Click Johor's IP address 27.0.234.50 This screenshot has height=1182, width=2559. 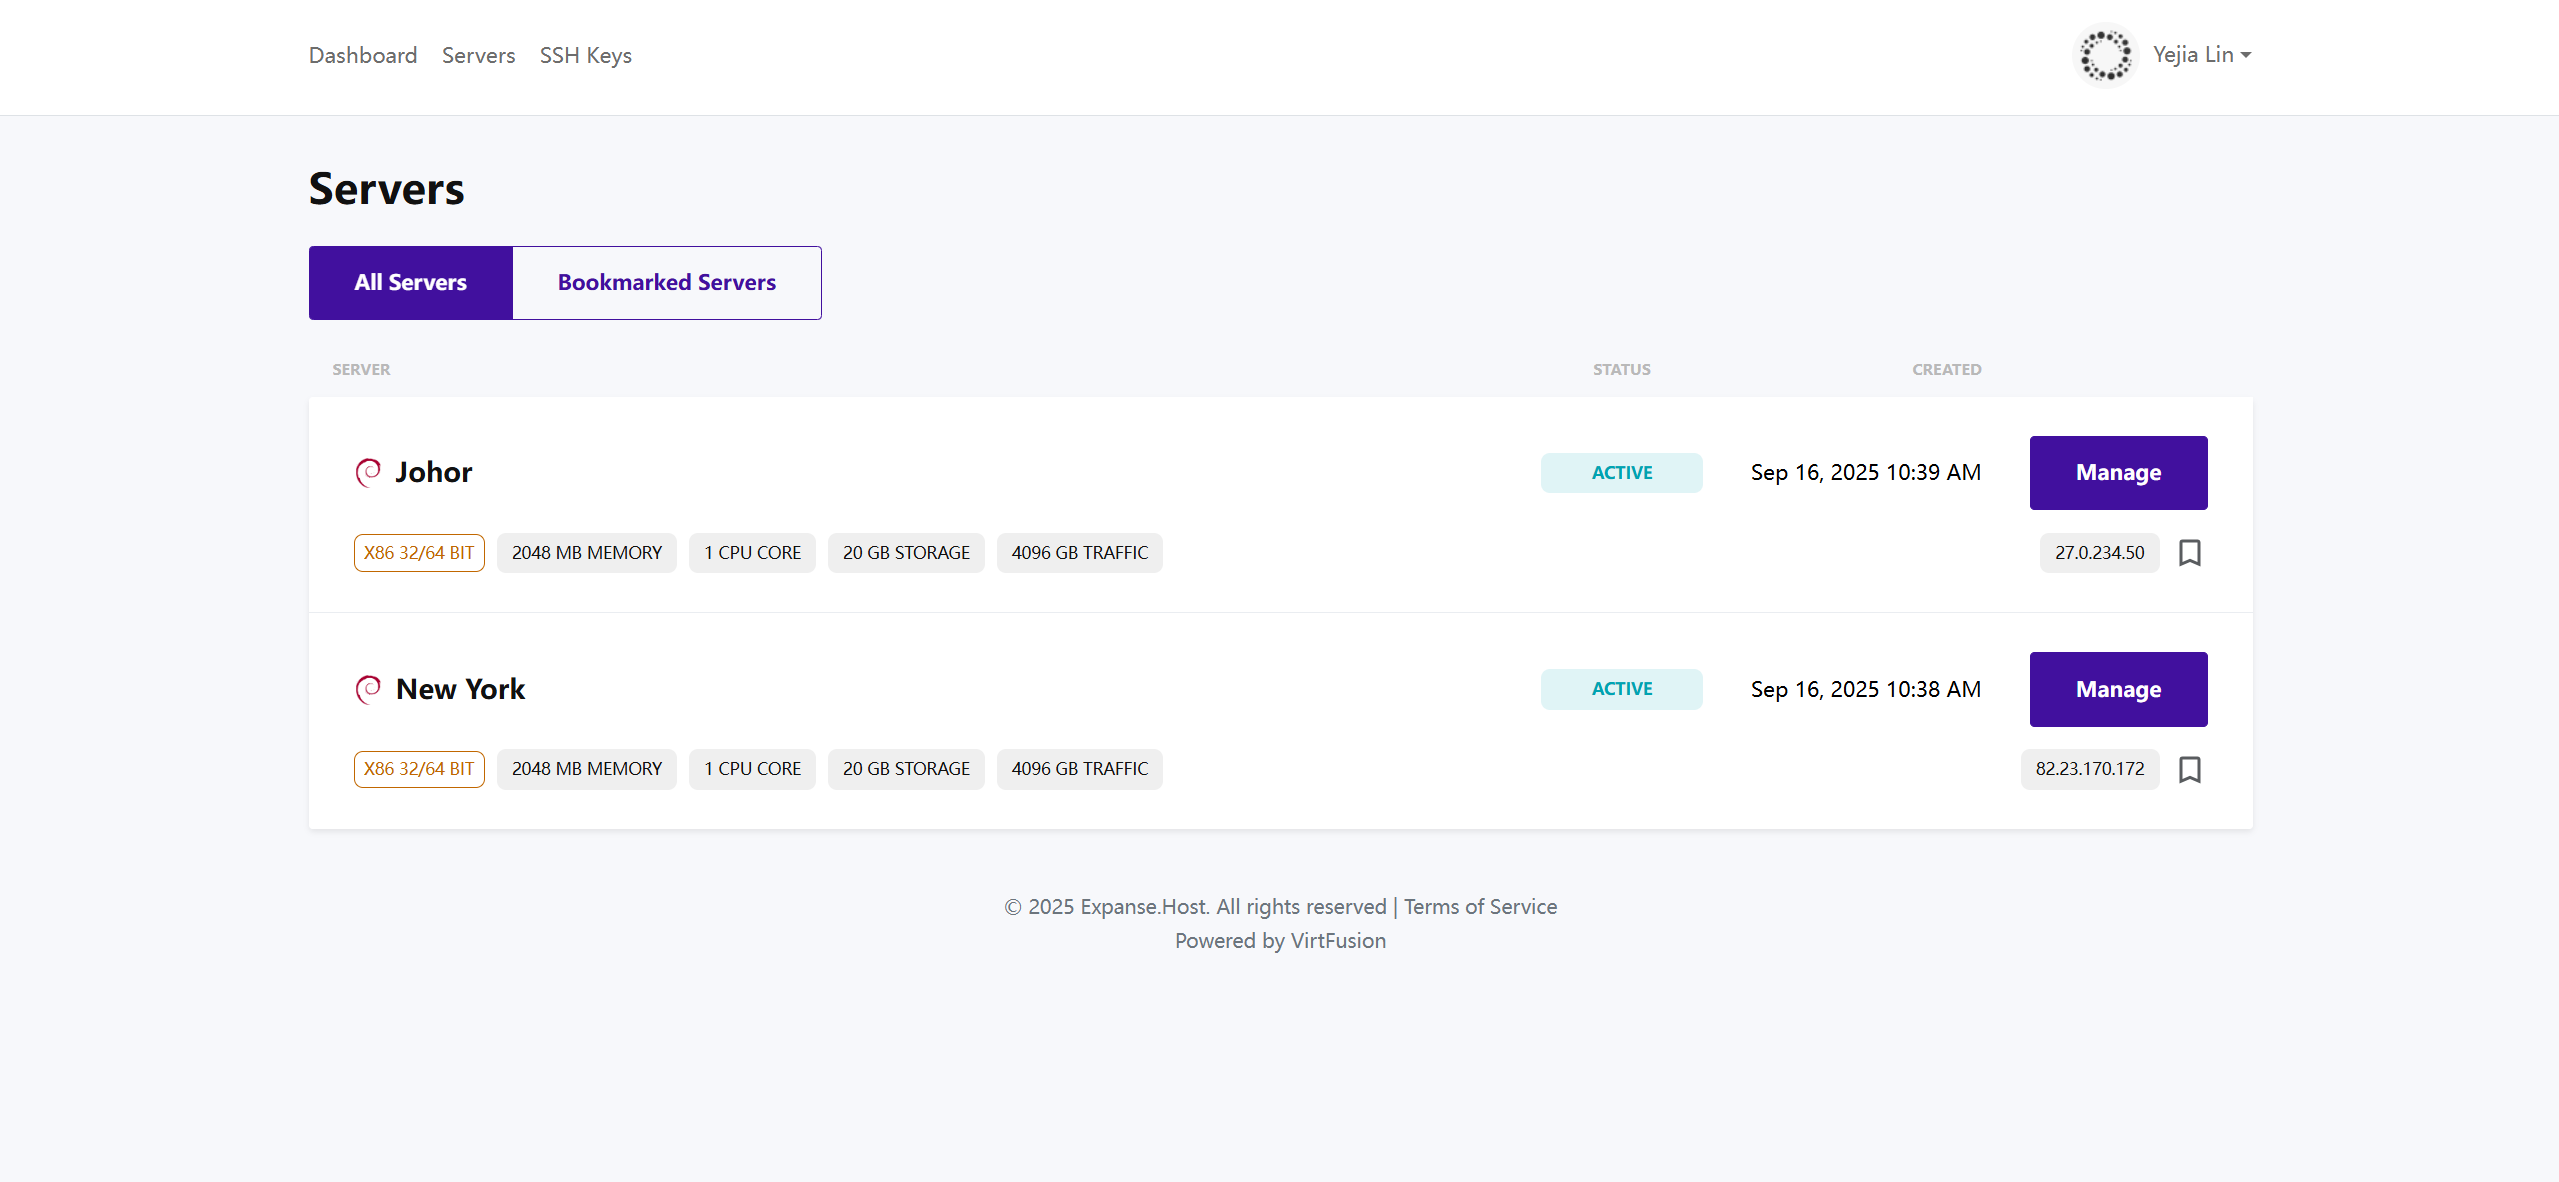pos(2099,553)
